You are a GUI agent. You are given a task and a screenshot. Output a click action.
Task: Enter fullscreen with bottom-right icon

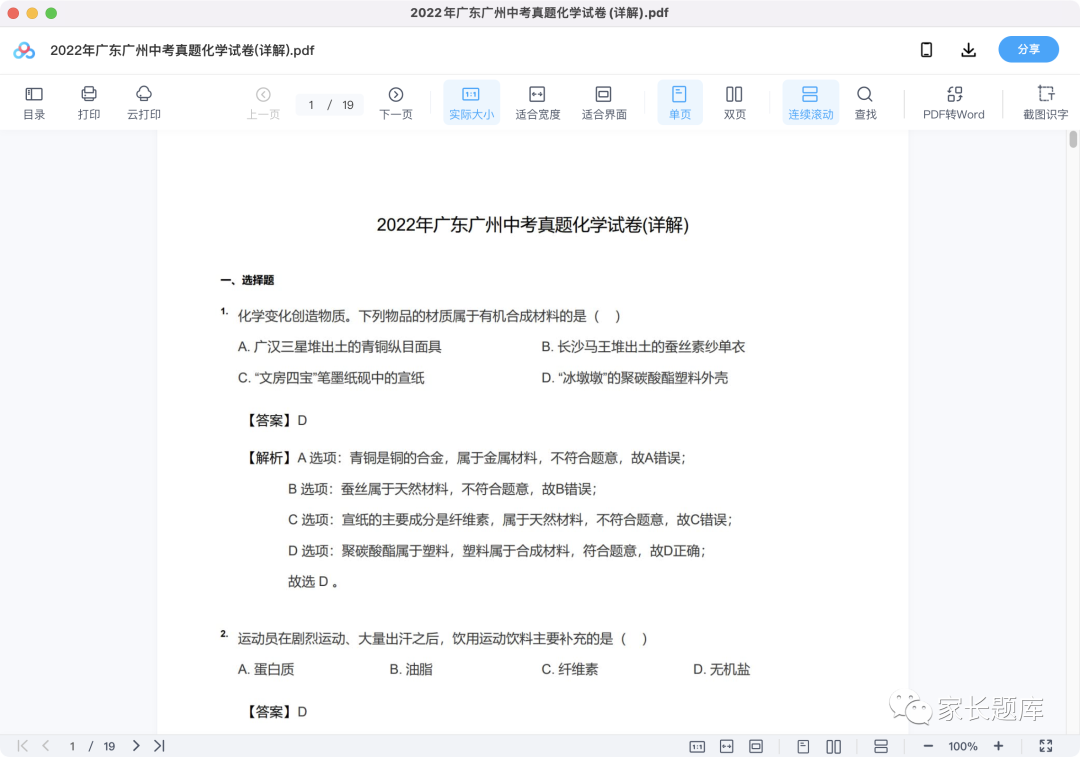point(1046,746)
